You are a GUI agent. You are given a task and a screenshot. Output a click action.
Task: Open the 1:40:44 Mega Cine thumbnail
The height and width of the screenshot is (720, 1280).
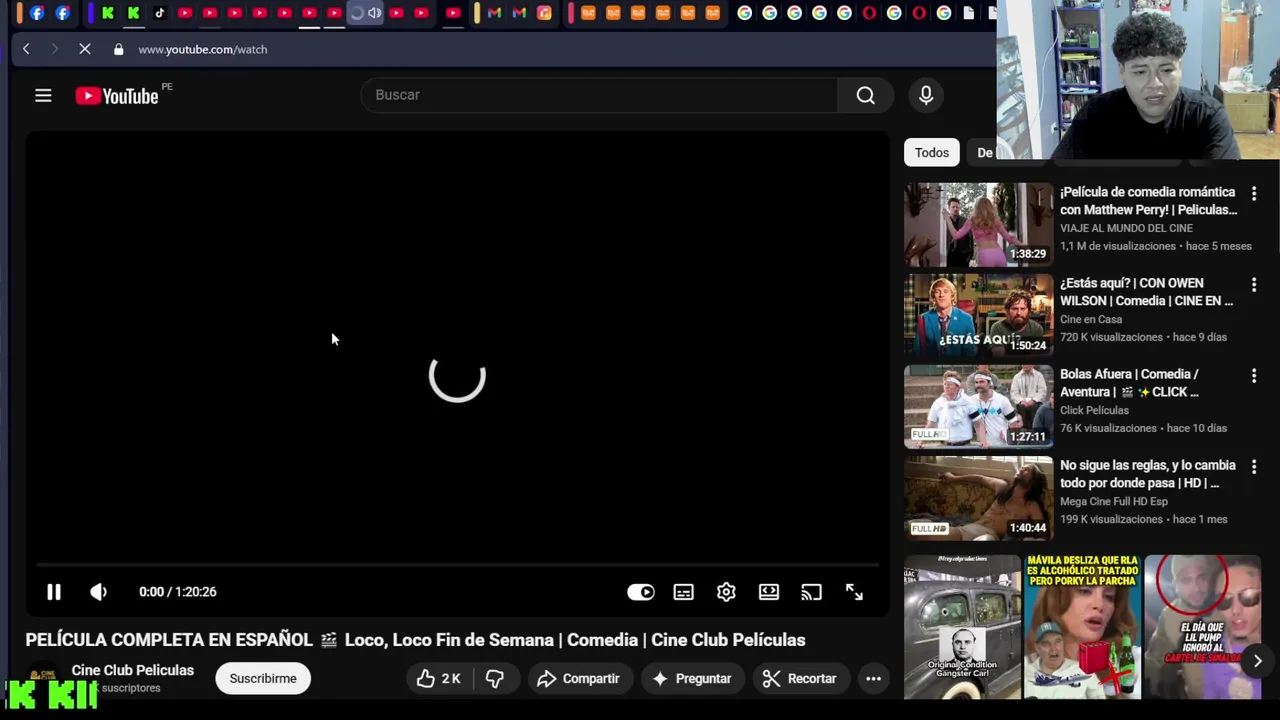pos(978,497)
